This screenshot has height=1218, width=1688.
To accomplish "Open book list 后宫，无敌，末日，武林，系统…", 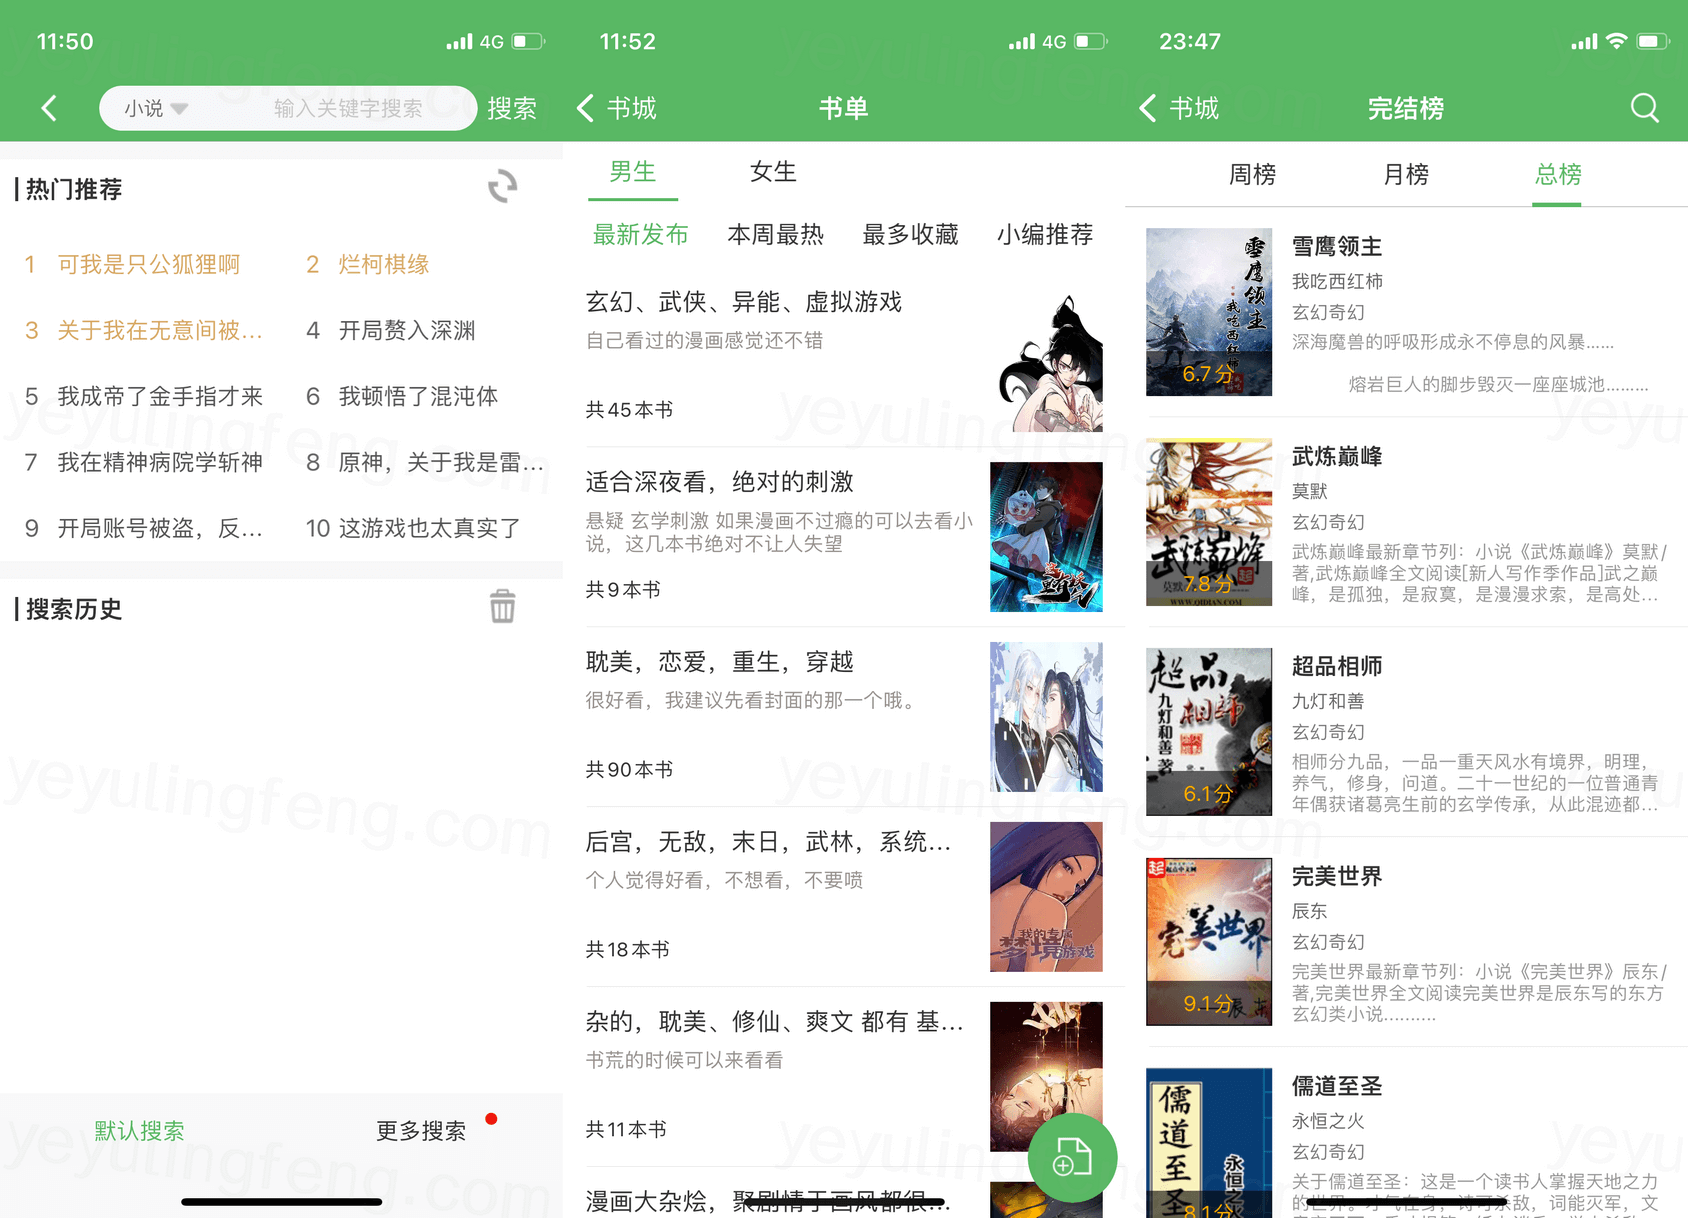I will (x=768, y=842).
